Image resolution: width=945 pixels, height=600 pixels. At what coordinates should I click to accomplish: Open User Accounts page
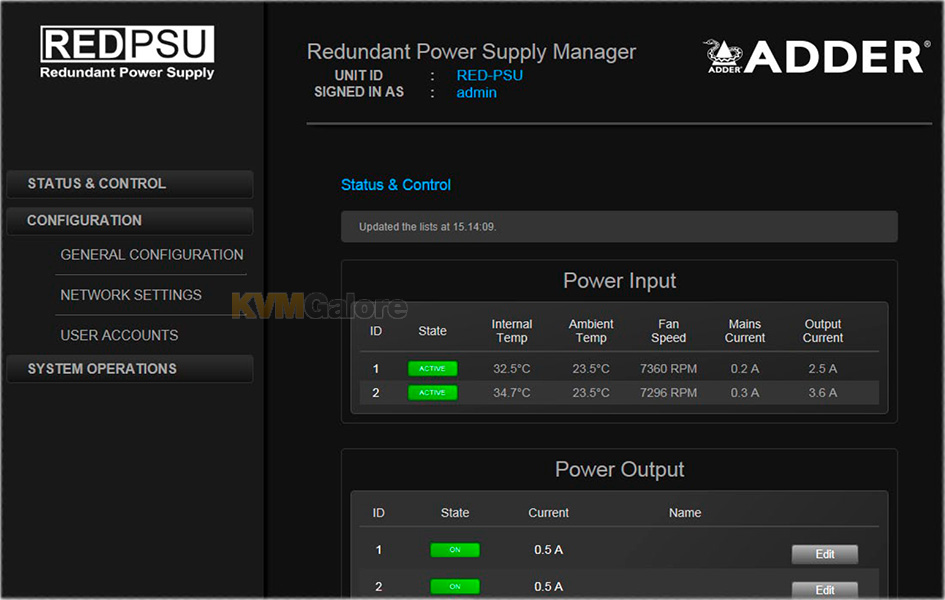coord(119,336)
